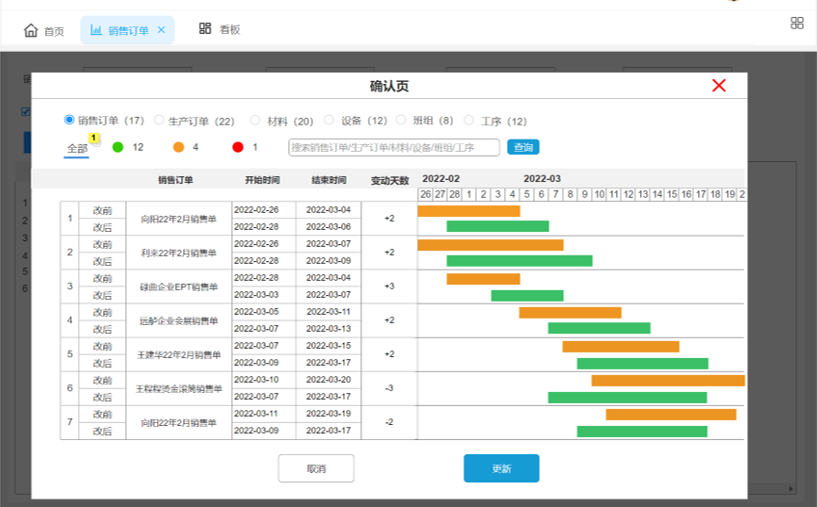The height and width of the screenshot is (507, 817).
Task: Click the 查询 search button
Action: [523, 147]
